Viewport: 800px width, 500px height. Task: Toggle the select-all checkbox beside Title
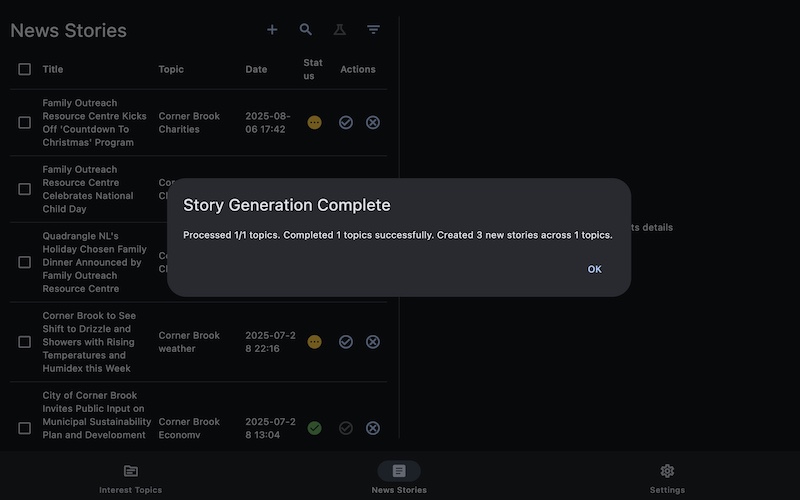tap(24, 69)
